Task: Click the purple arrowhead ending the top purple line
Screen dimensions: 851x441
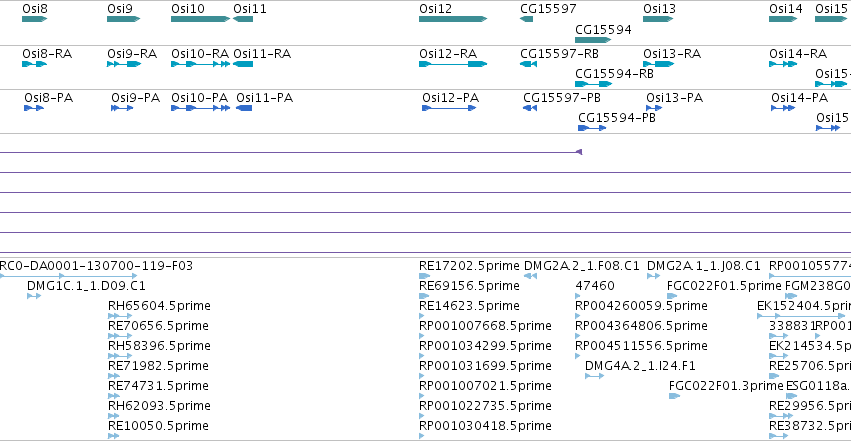Action: click(x=579, y=152)
